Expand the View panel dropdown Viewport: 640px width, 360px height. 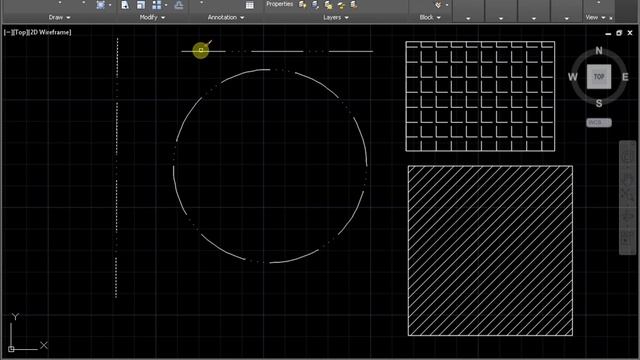pyautogui.click(x=595, y=18)
